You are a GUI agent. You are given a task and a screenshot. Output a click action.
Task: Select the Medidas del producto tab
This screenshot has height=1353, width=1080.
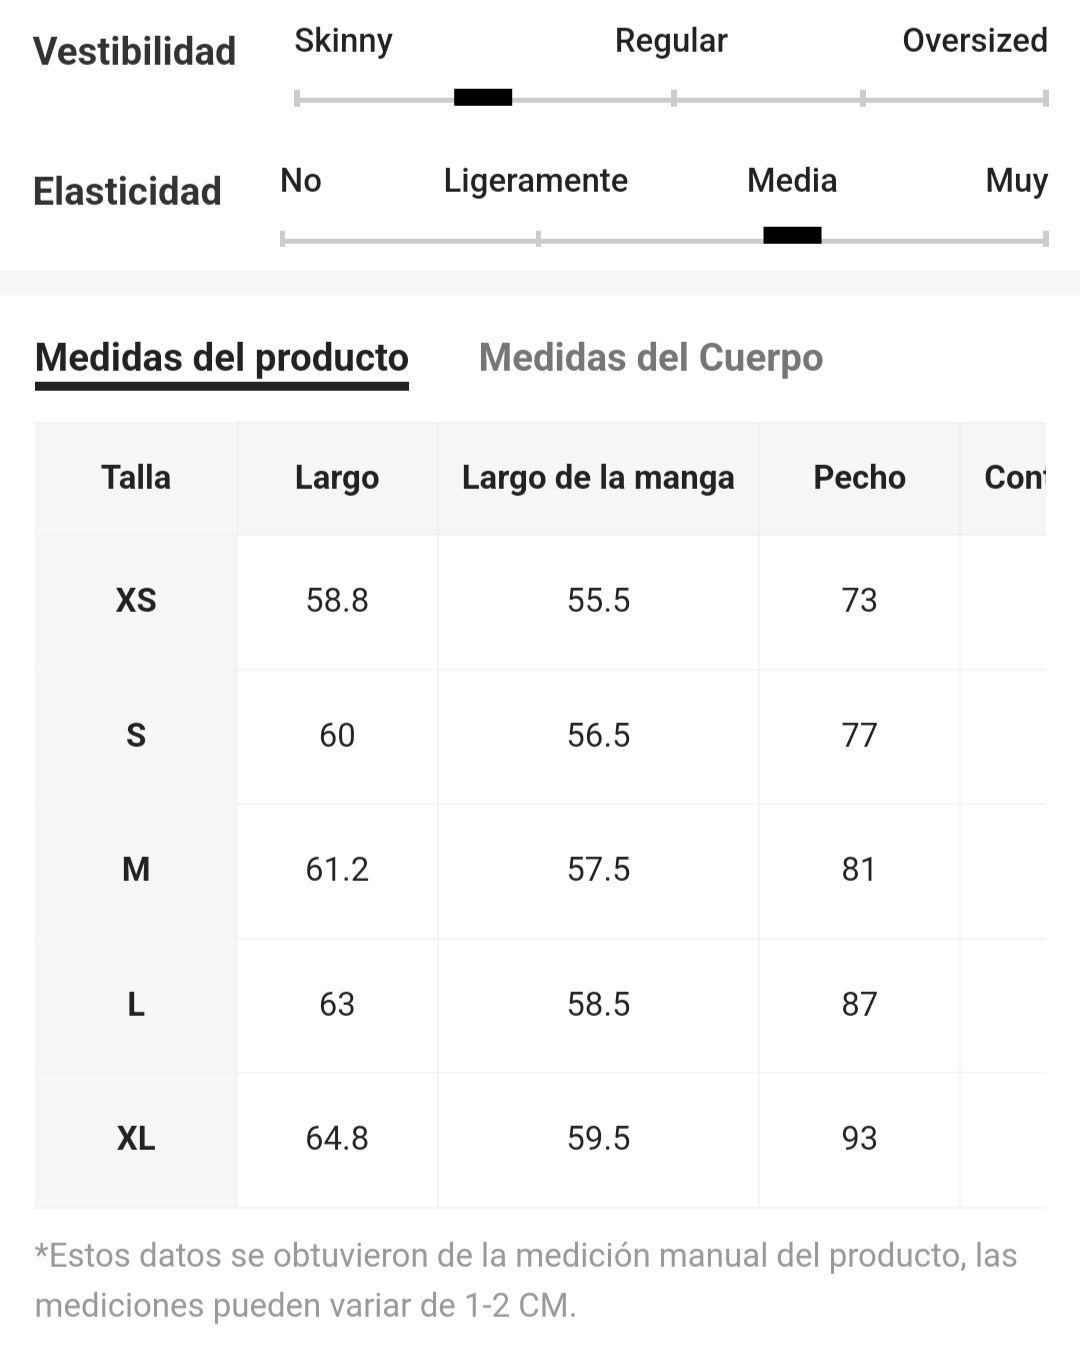[x=222, y=357]
